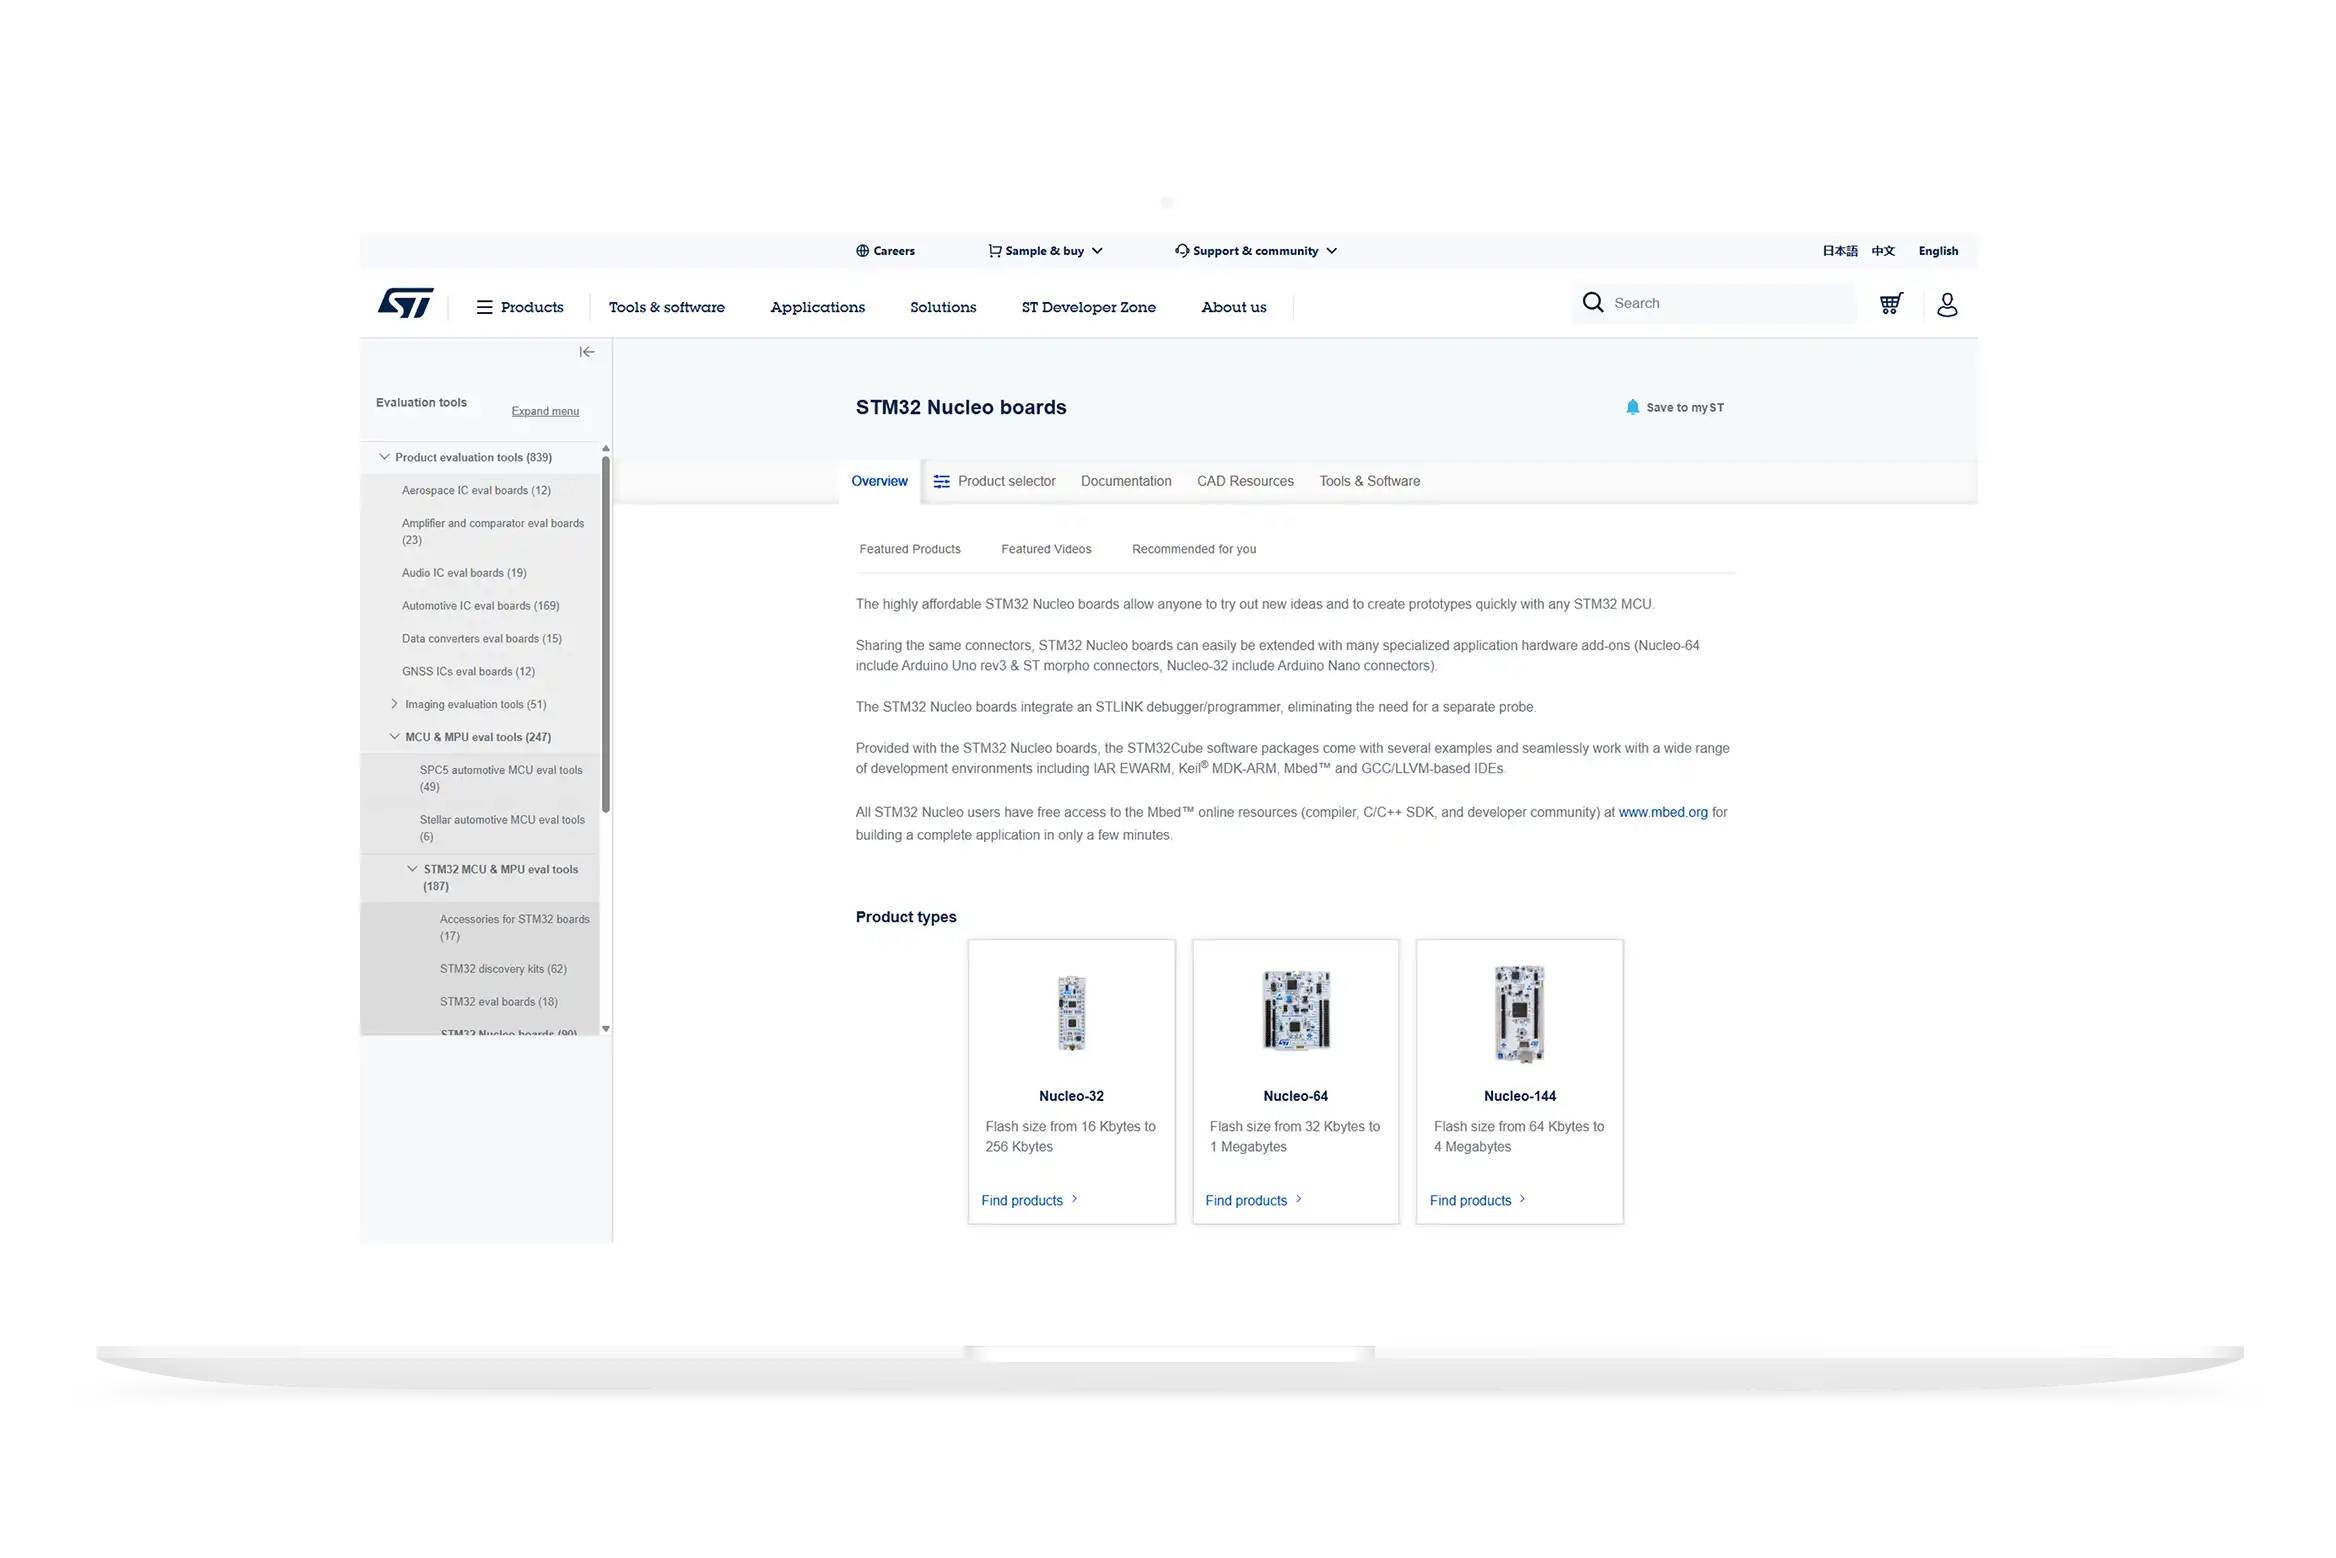2336x1558 pixels.
Task: Select Aerospace IC eval boards (12)
Action: 476,490
